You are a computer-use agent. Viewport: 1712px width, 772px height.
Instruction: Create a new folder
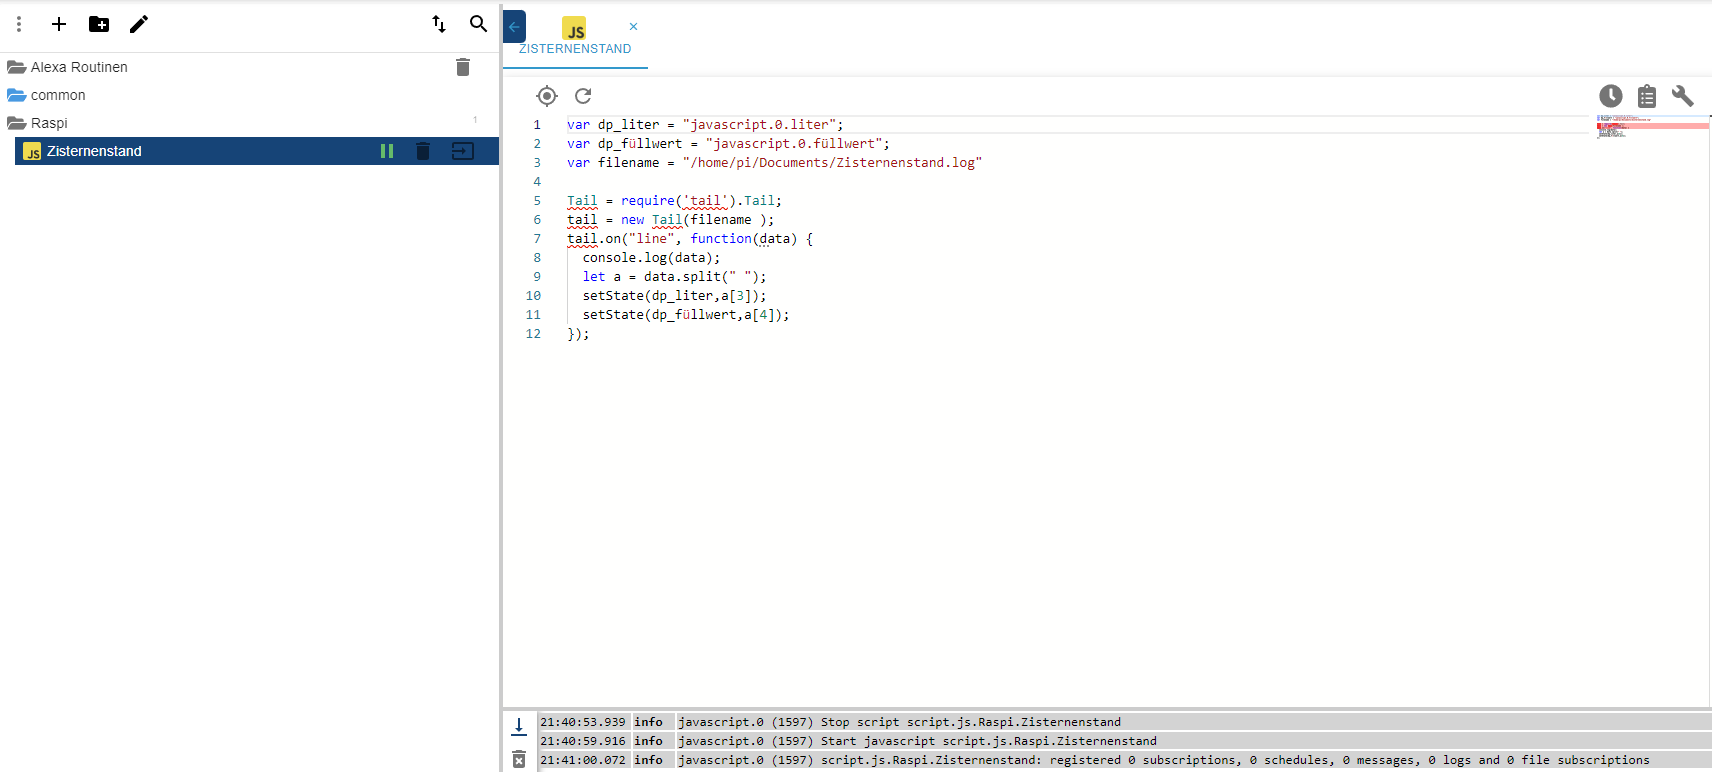point(99,24)
